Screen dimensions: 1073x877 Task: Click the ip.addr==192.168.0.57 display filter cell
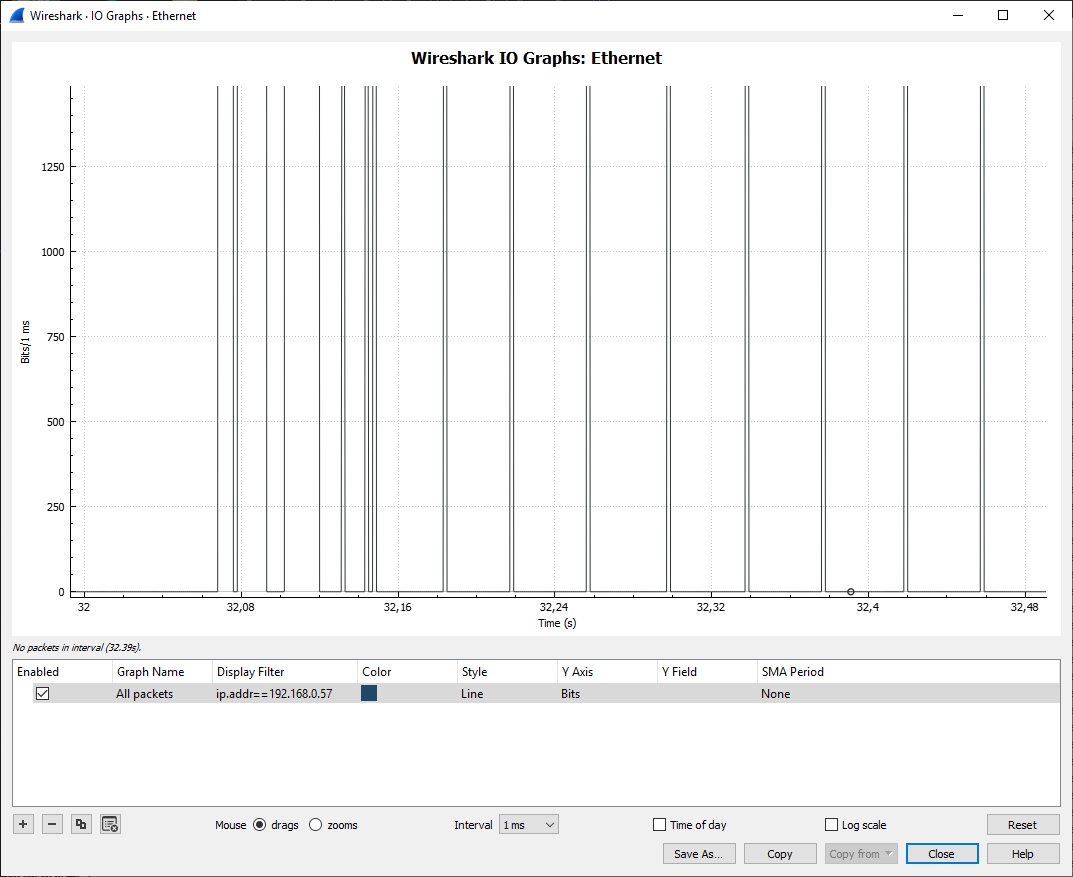point(274,693)
